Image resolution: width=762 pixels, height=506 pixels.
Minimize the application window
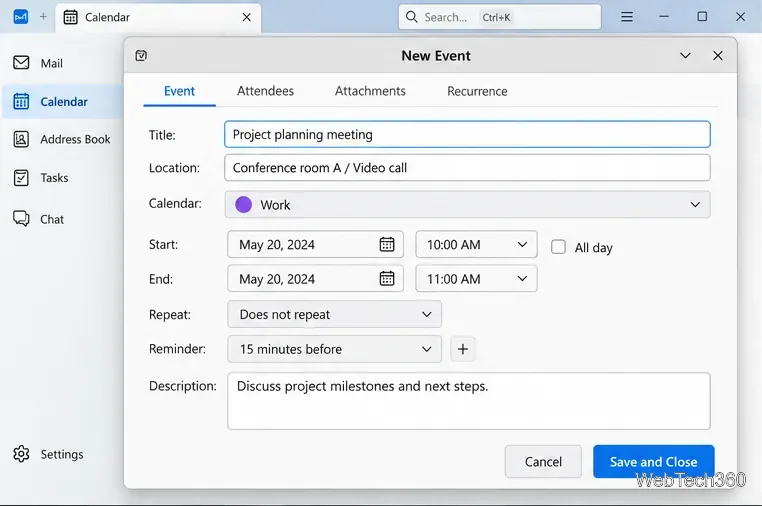pyautogui.click(x=664, y=17)
